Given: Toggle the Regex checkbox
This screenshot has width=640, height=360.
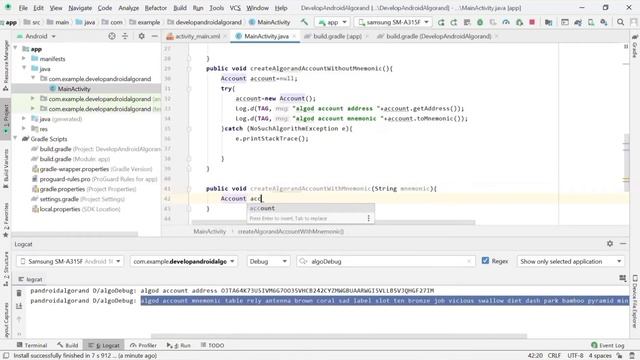Looking at the screenshot, I should tap(485, 261).
